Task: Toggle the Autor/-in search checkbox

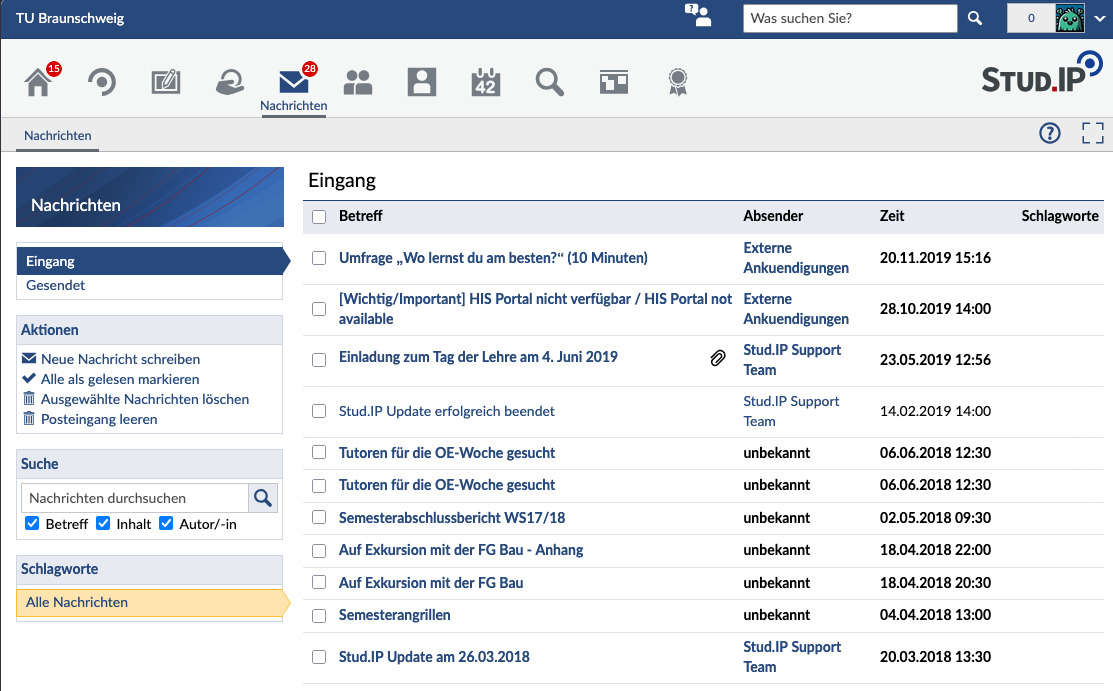Action: click(166, 523)
